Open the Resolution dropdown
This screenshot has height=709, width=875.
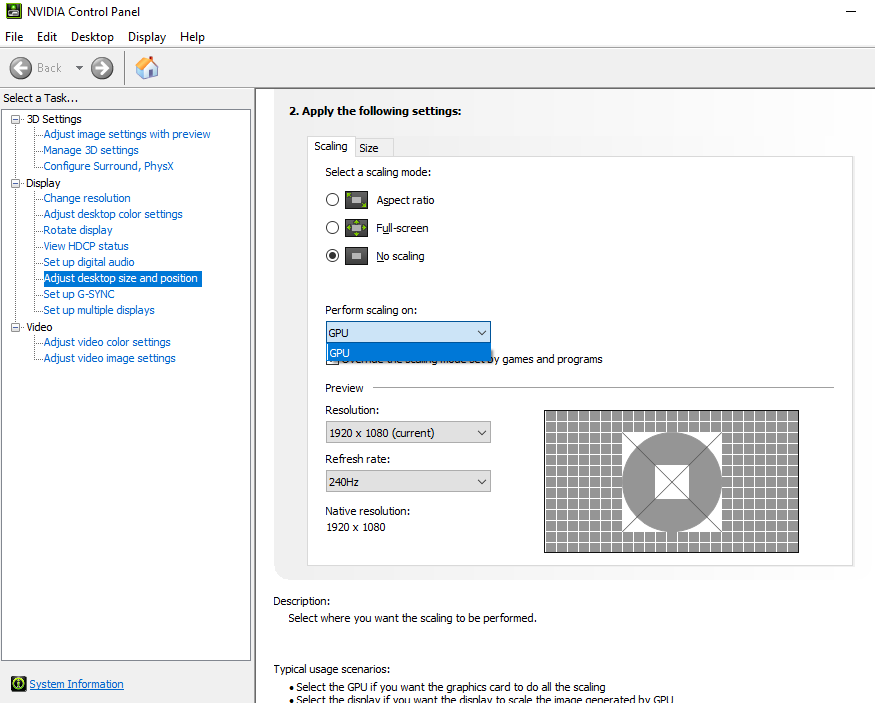[408, 433]
